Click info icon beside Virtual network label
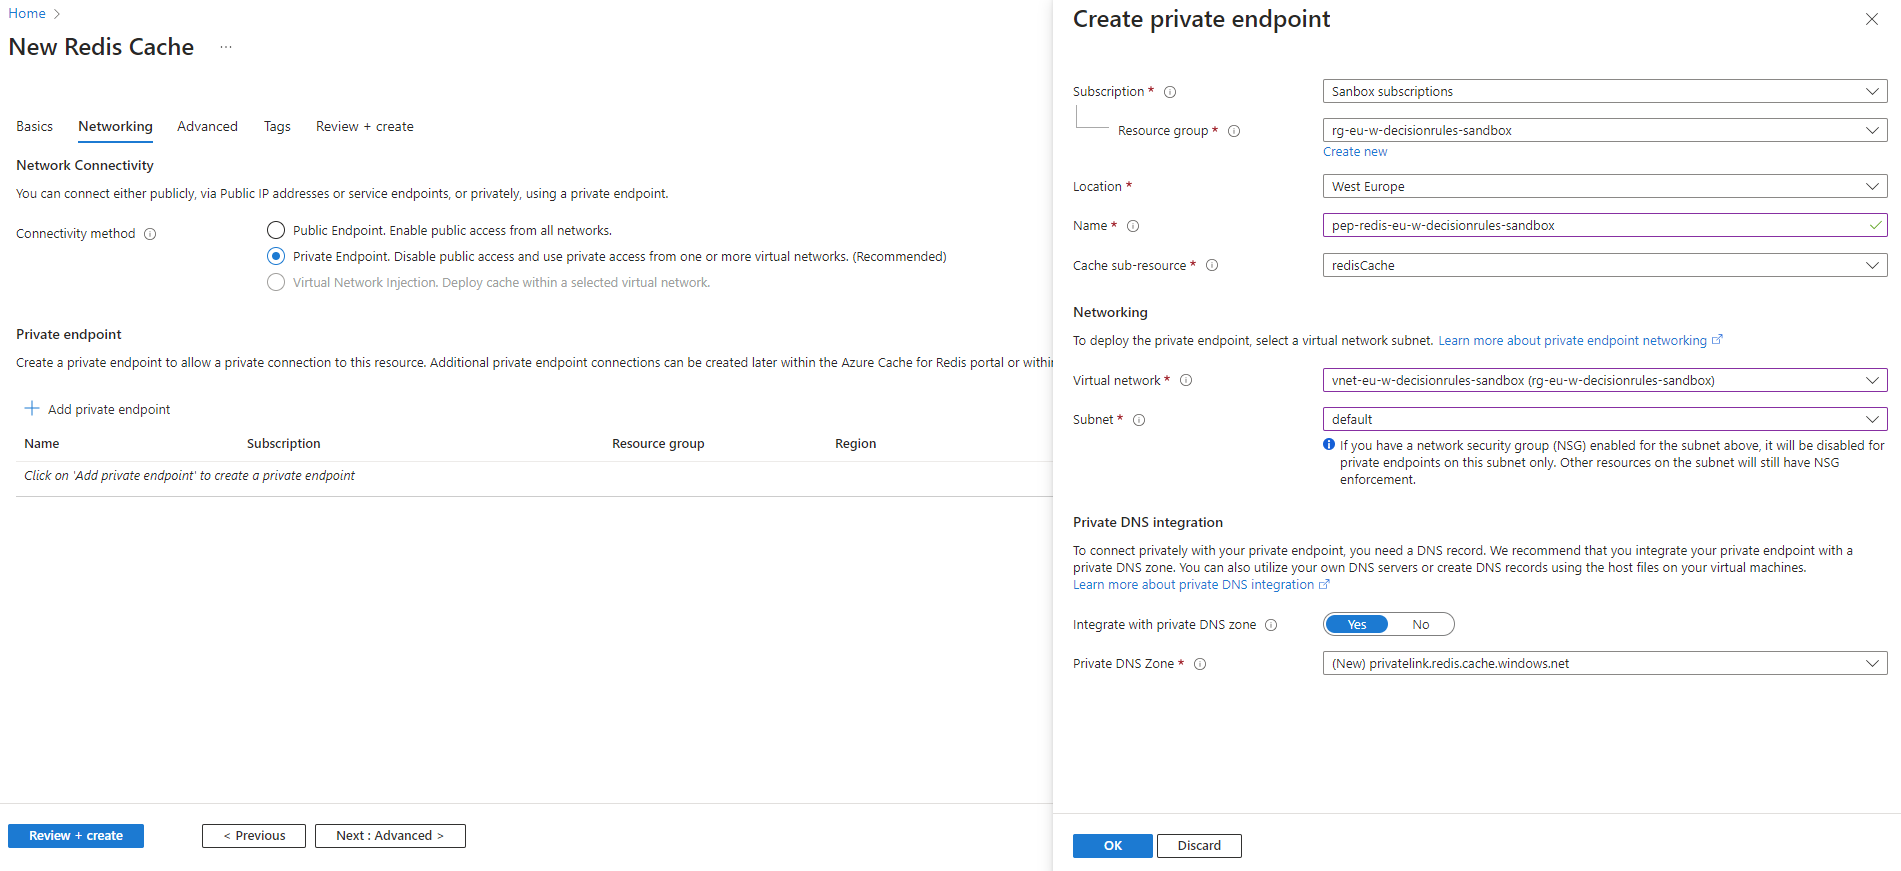Image resolution: width=1901 pixels, height=871 pixels. [x=1186, y=381]
